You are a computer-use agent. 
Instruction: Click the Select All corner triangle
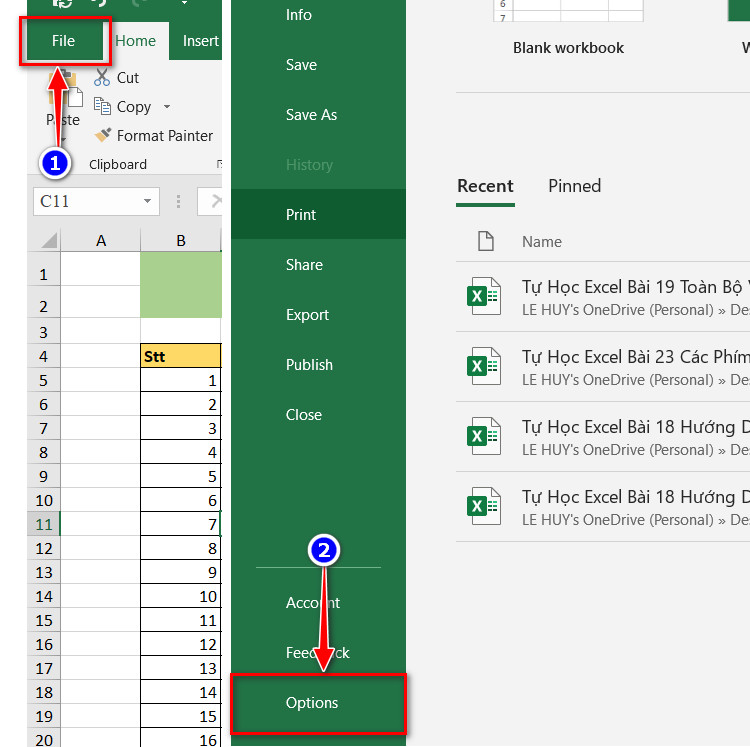[48, 240]
